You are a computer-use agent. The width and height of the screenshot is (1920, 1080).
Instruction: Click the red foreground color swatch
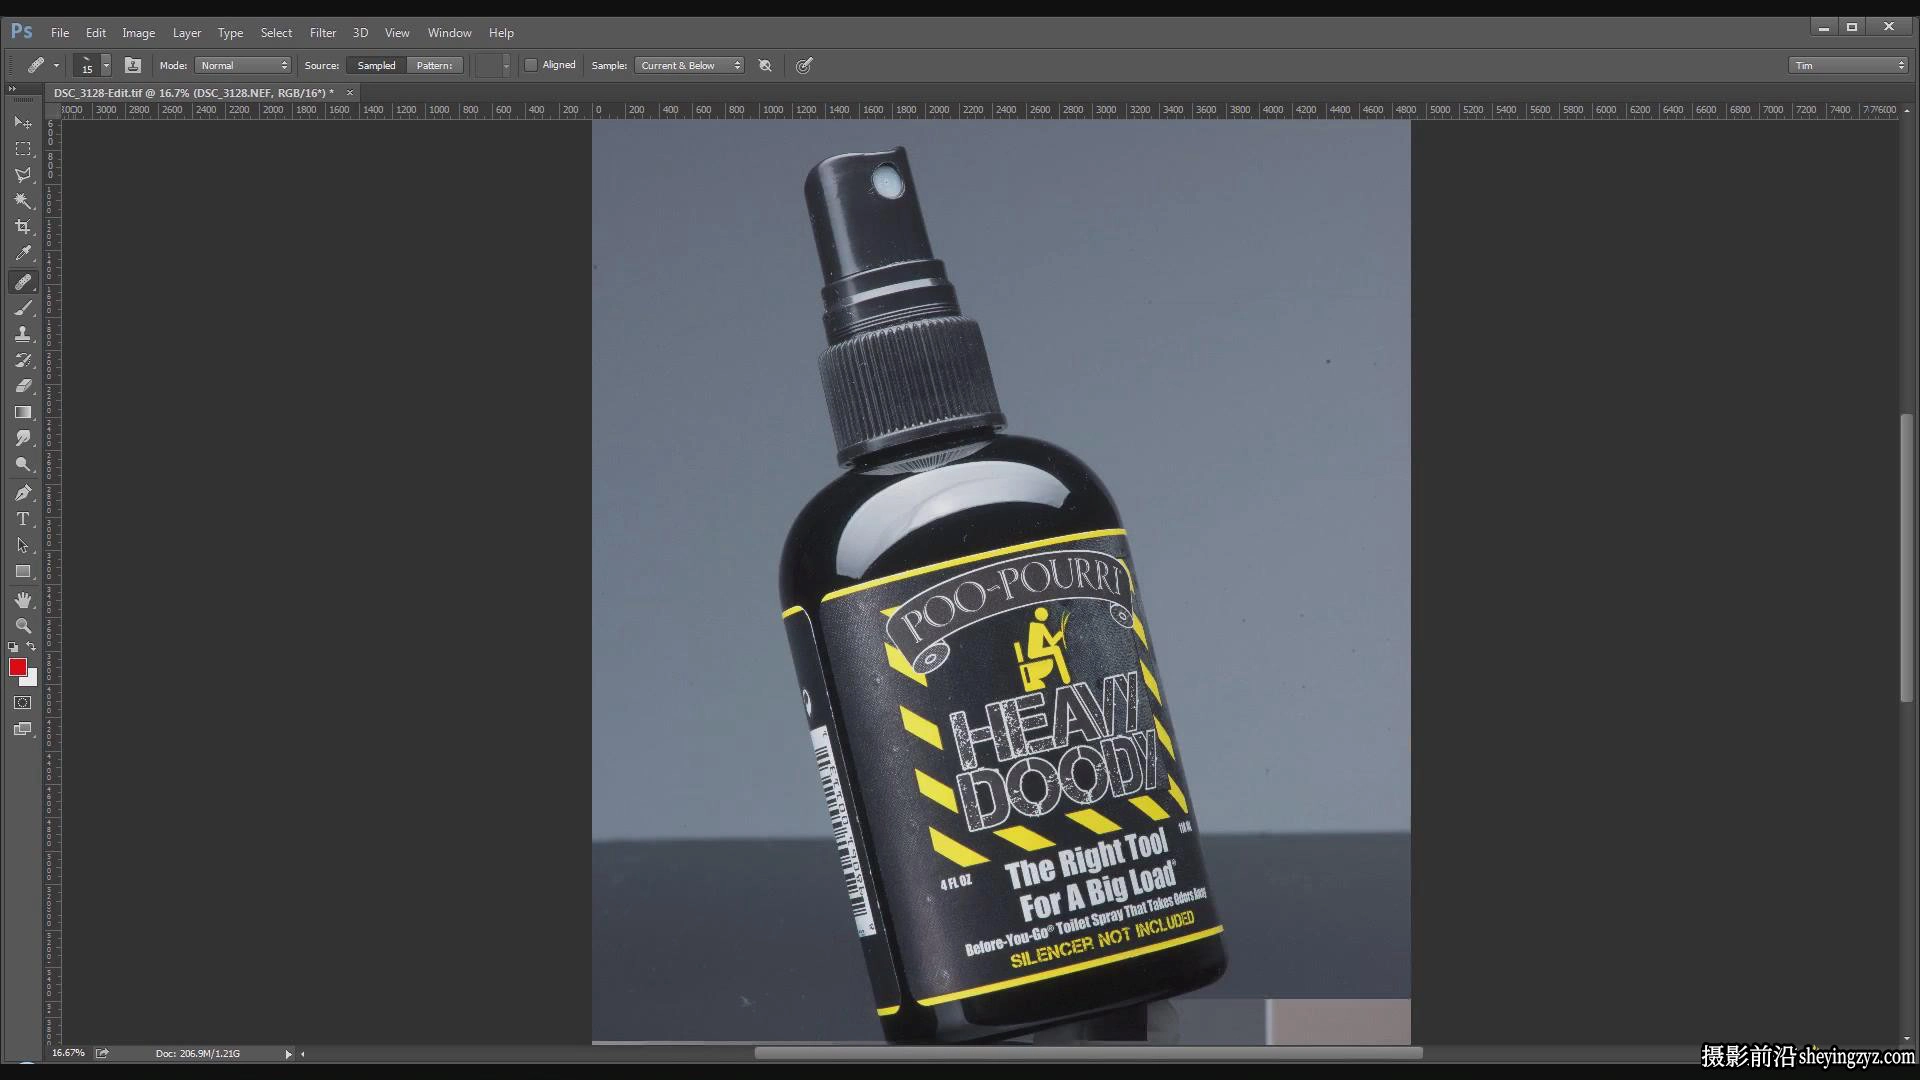(x=17, y=667)
